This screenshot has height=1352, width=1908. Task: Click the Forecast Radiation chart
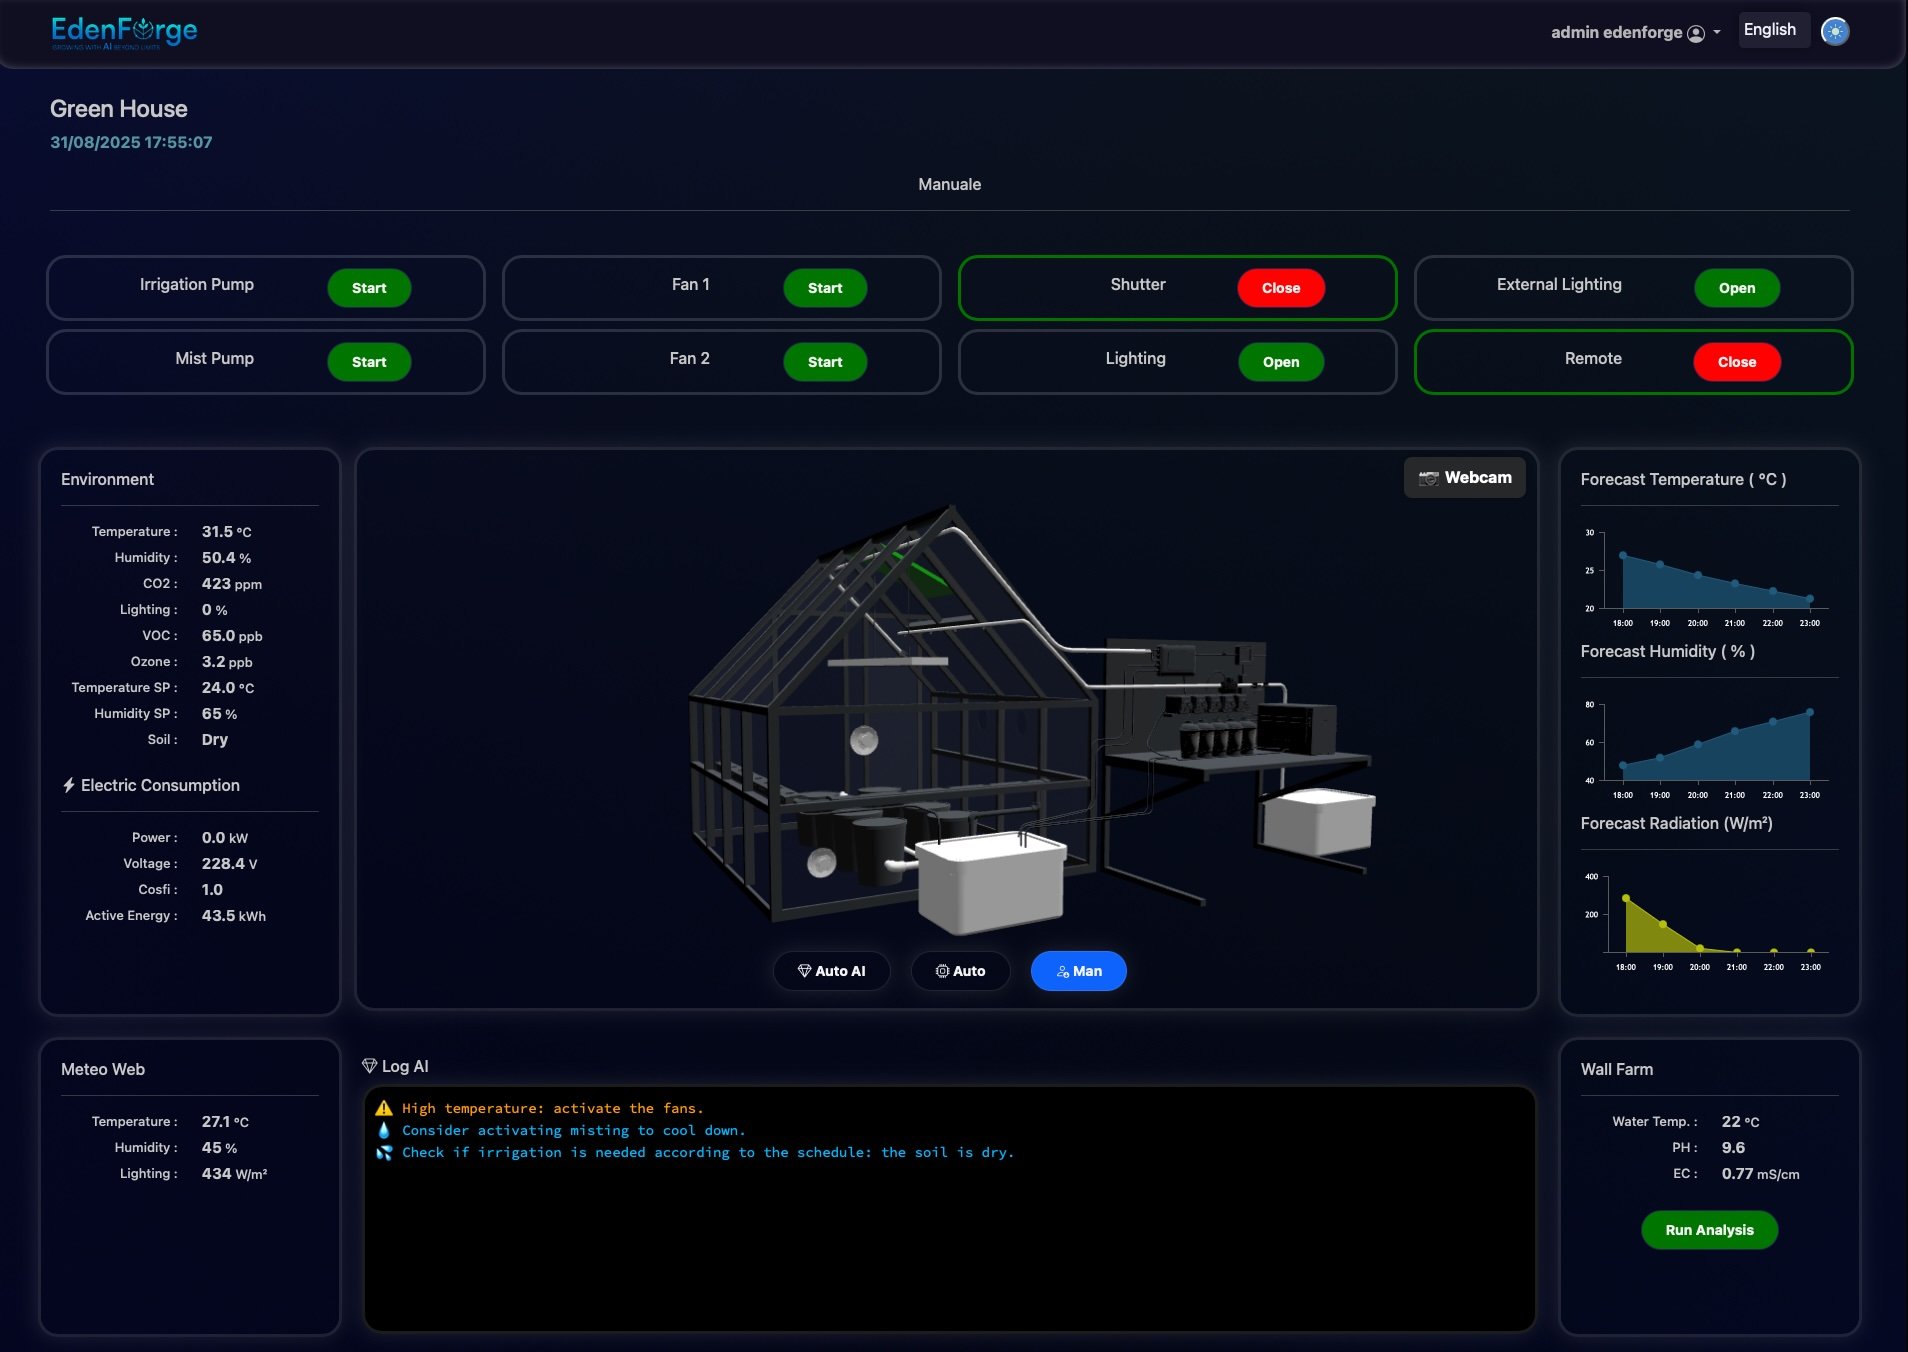click(1708, 915)
